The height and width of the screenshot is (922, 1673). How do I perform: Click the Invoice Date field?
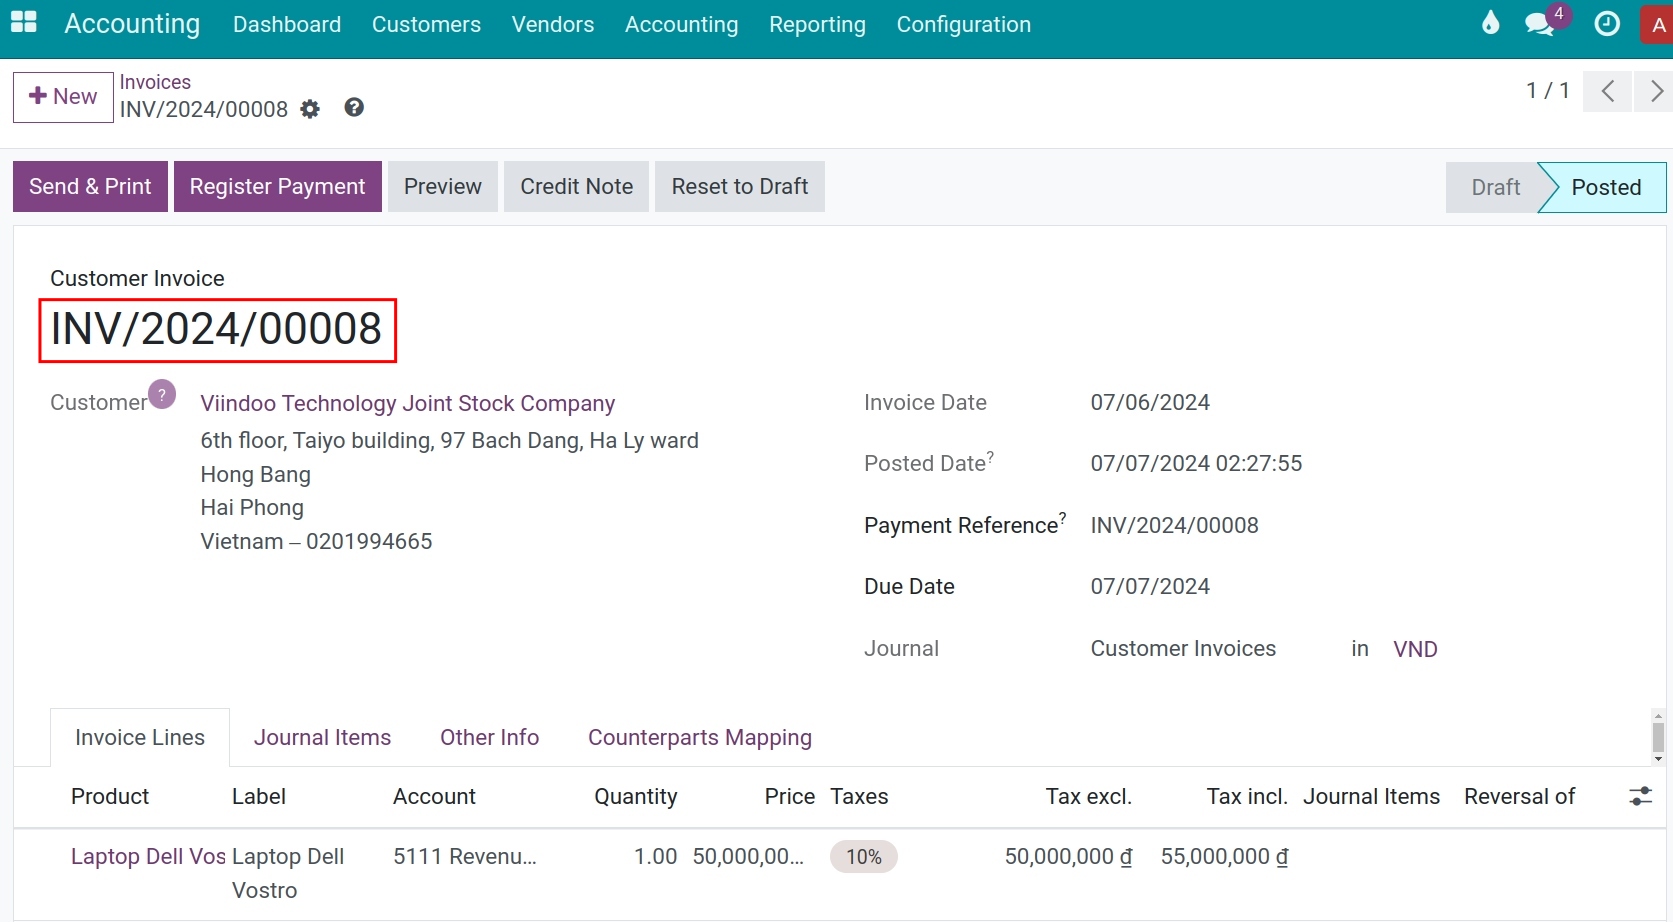(x=1149, y=402)
